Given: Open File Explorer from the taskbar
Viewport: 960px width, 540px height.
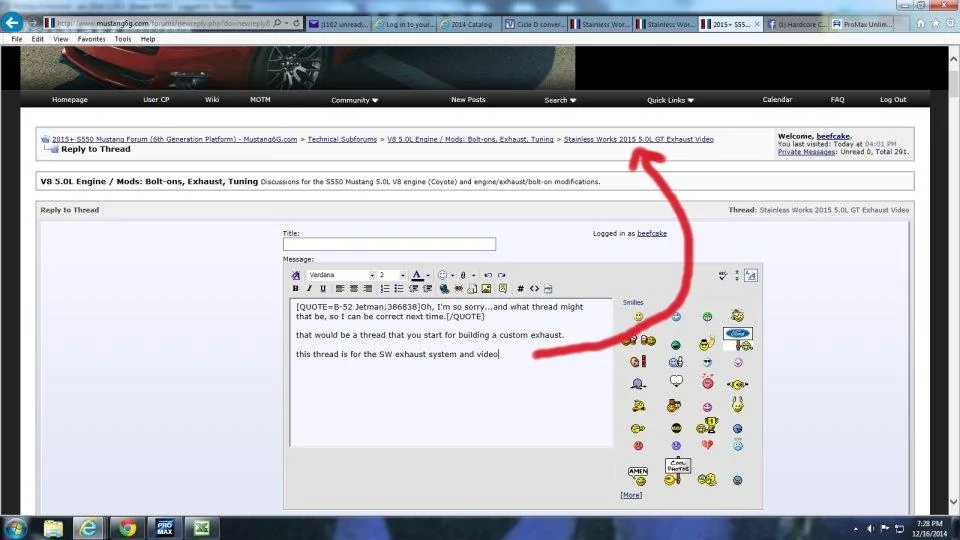Looking at the screenshot, I should point(53,528).
